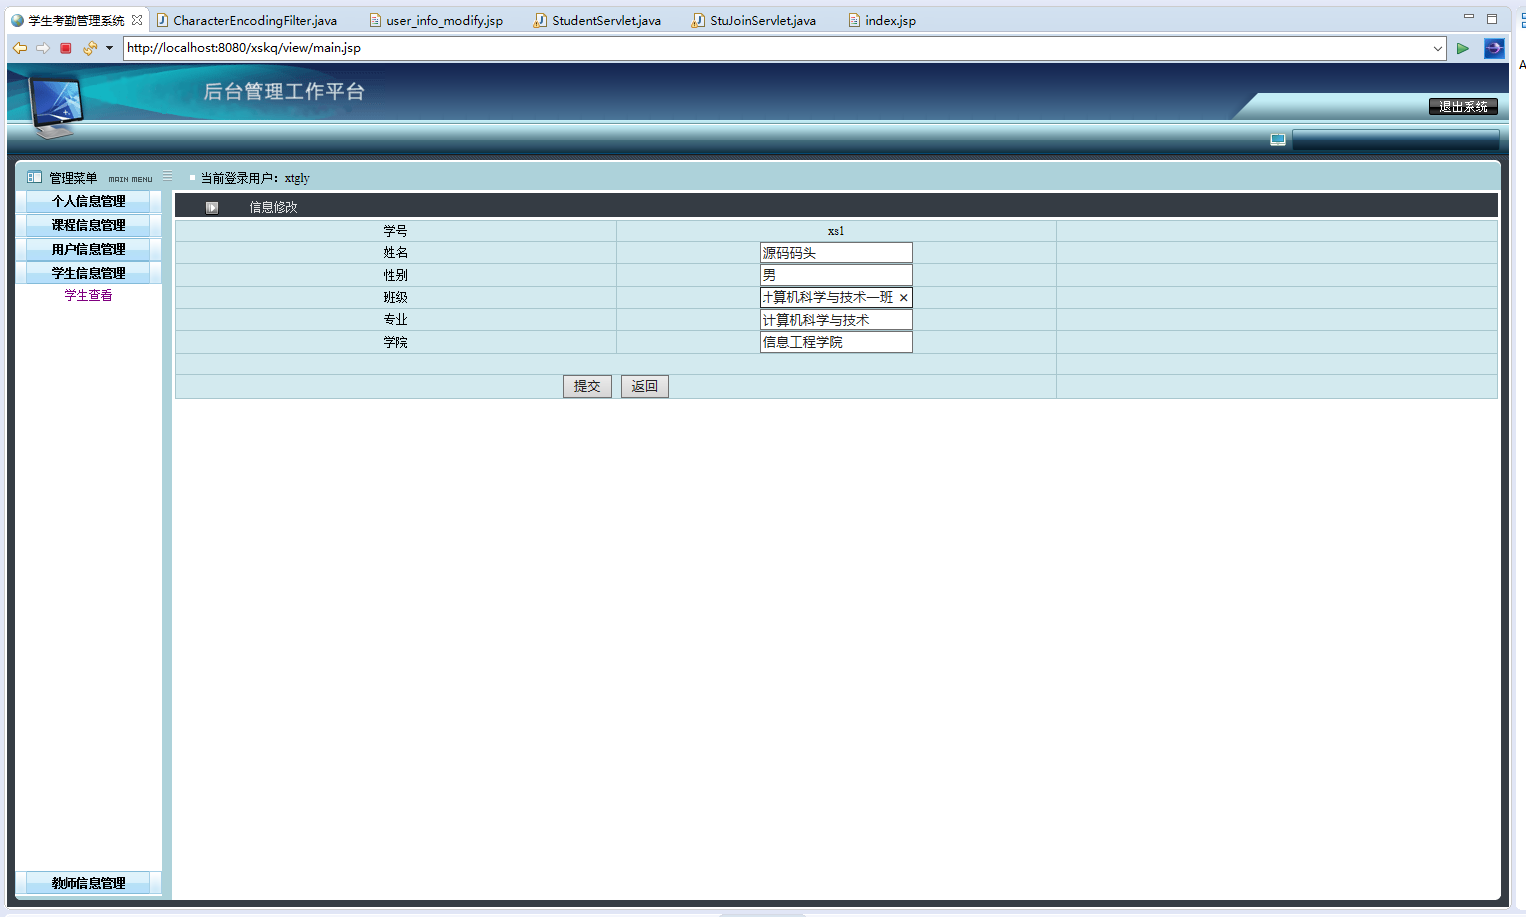Edit the 性别 field containing 男
Viewport: 1526px width, 917px height.
click(x=836, y=275)
